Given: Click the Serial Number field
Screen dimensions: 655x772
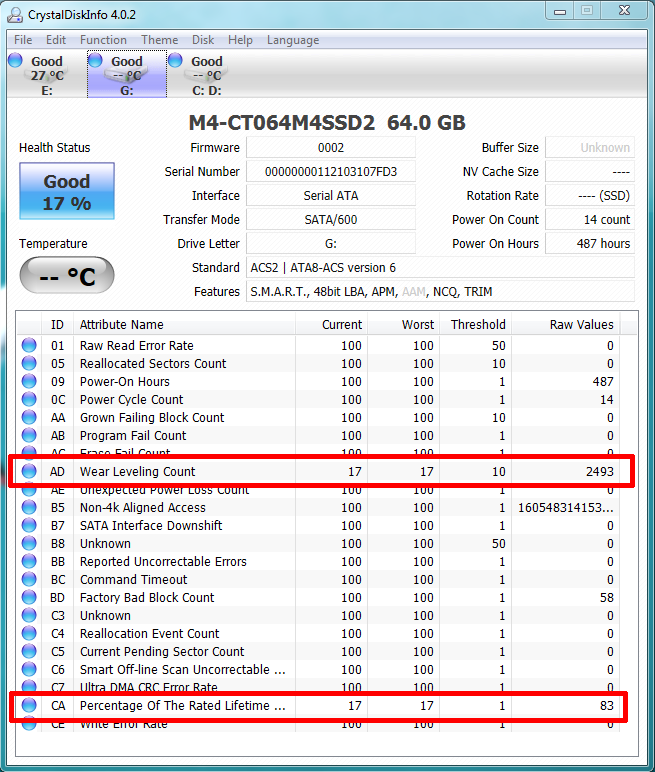Looking at the screenshot, I should 331,172.
